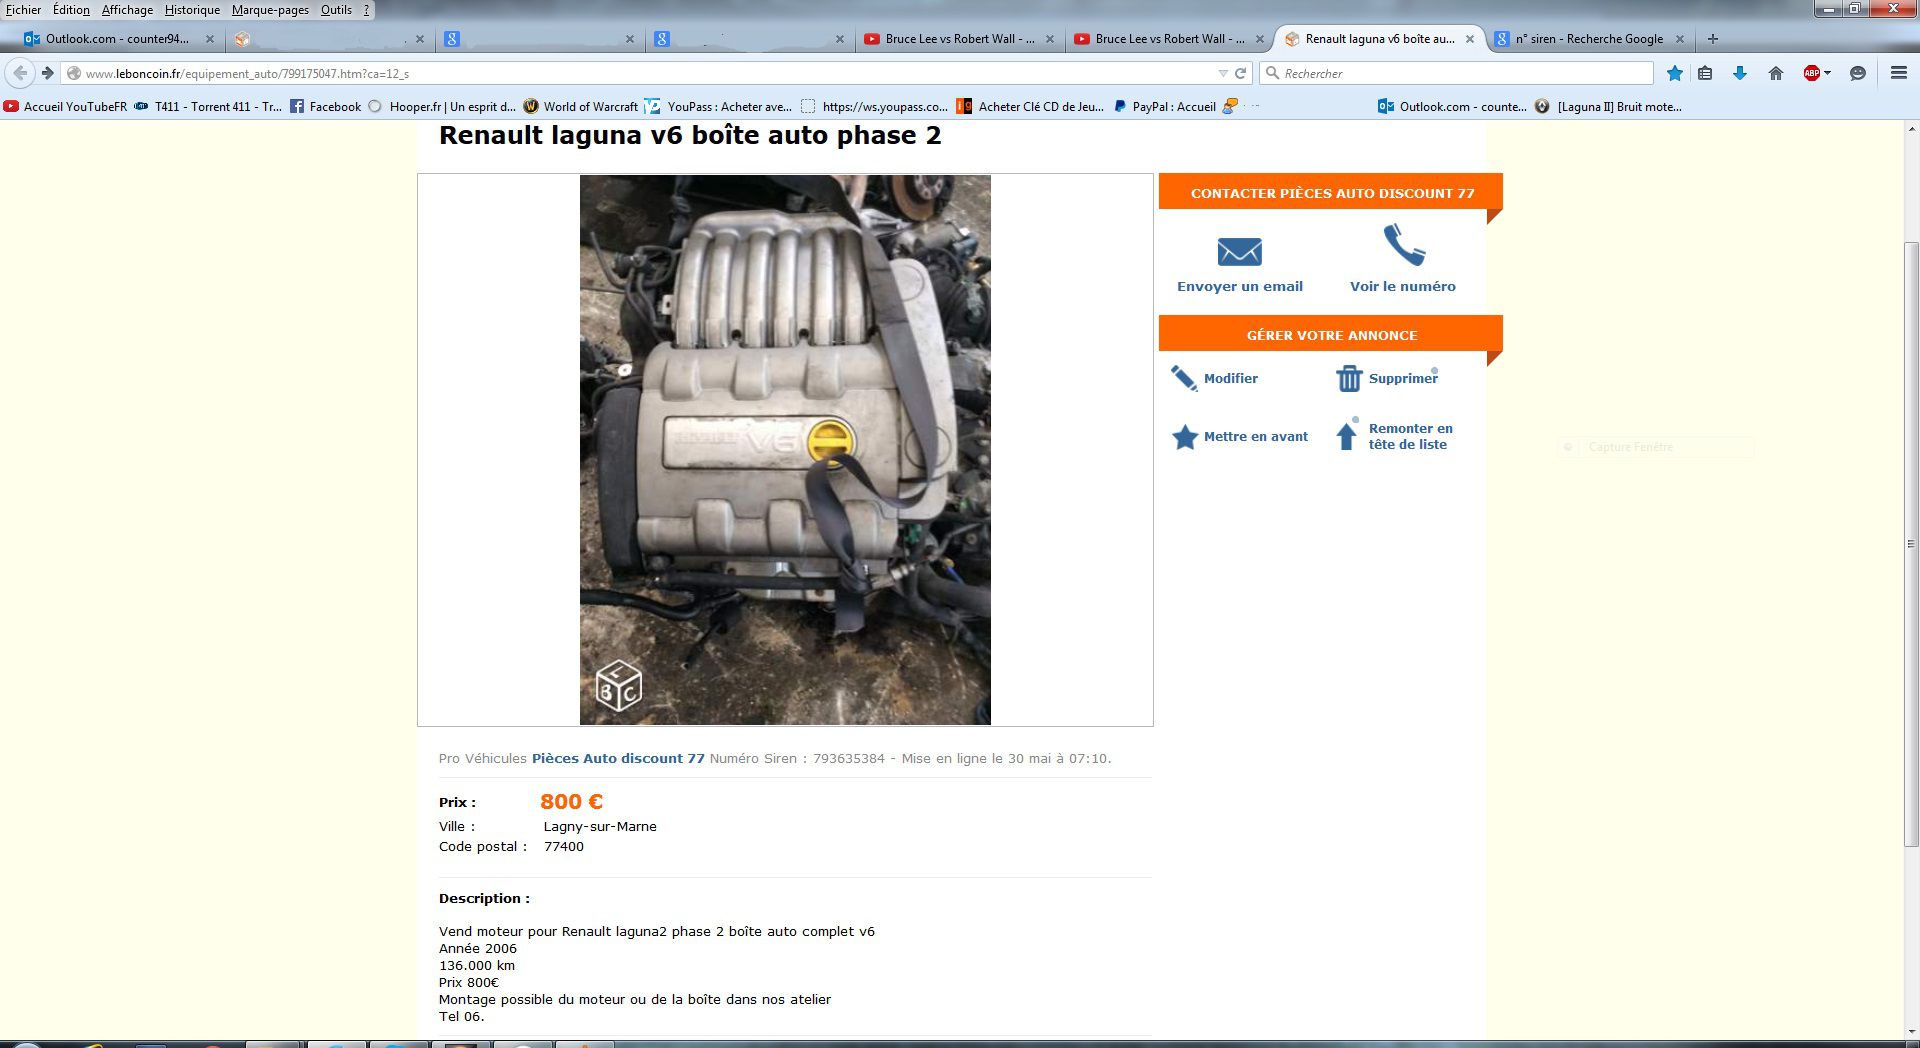Click the engine photo thumbnail

coord(785,450)
